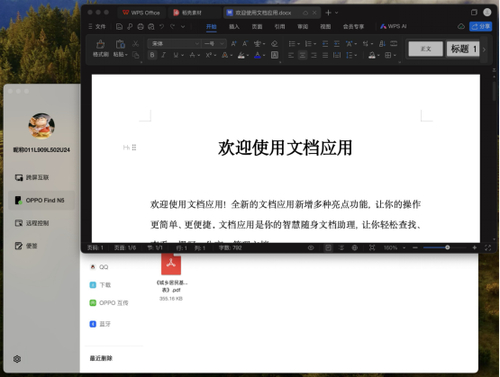The height and width of the screenshot is (377, 500).
Task: Open the 视图 ribbon tab
Action: click(x=325, y=27)
